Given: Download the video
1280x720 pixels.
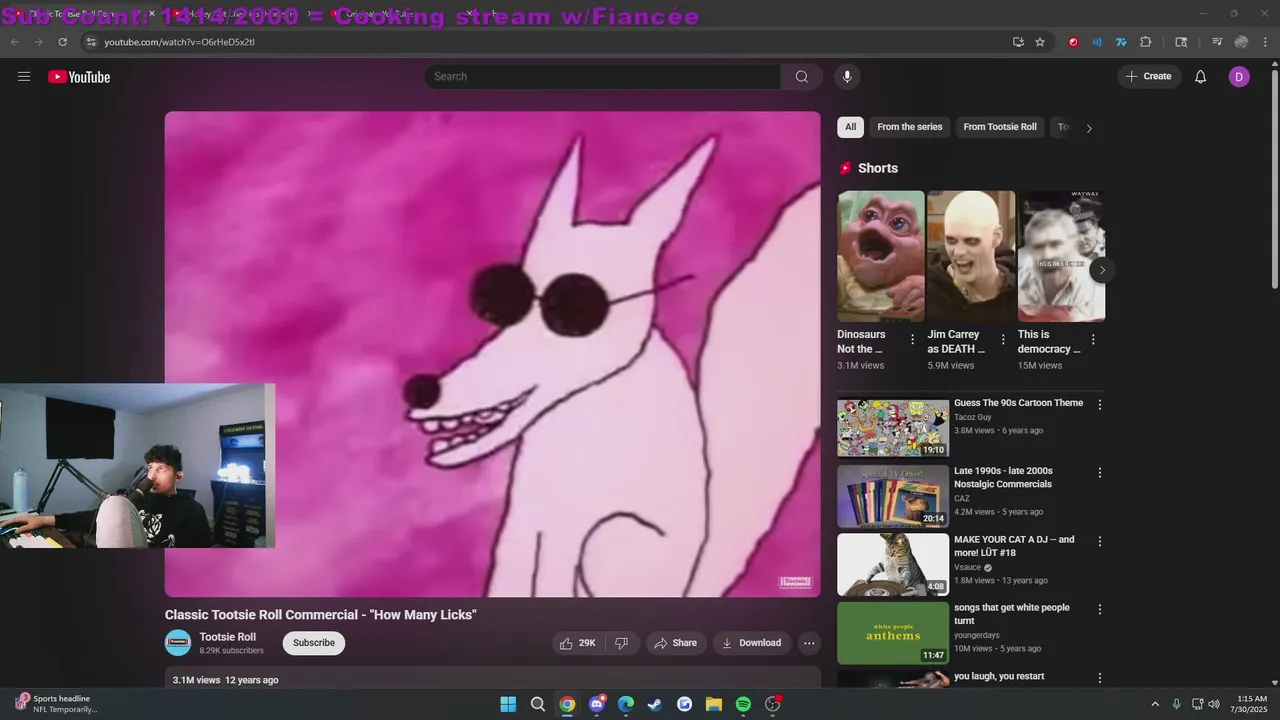Looking at the screenshot, I should pos(751,643).
